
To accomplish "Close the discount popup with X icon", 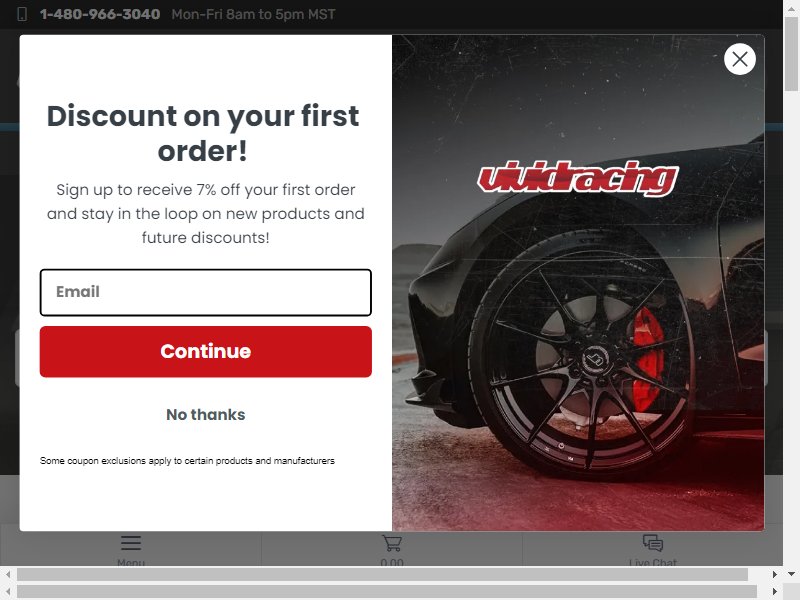I will (x=739, y=59).
